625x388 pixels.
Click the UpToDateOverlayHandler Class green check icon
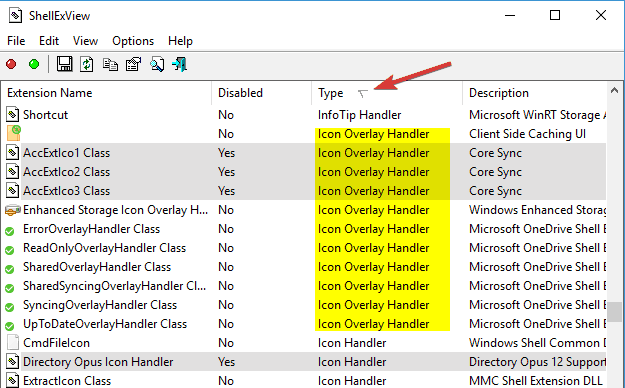pos(10,326)
